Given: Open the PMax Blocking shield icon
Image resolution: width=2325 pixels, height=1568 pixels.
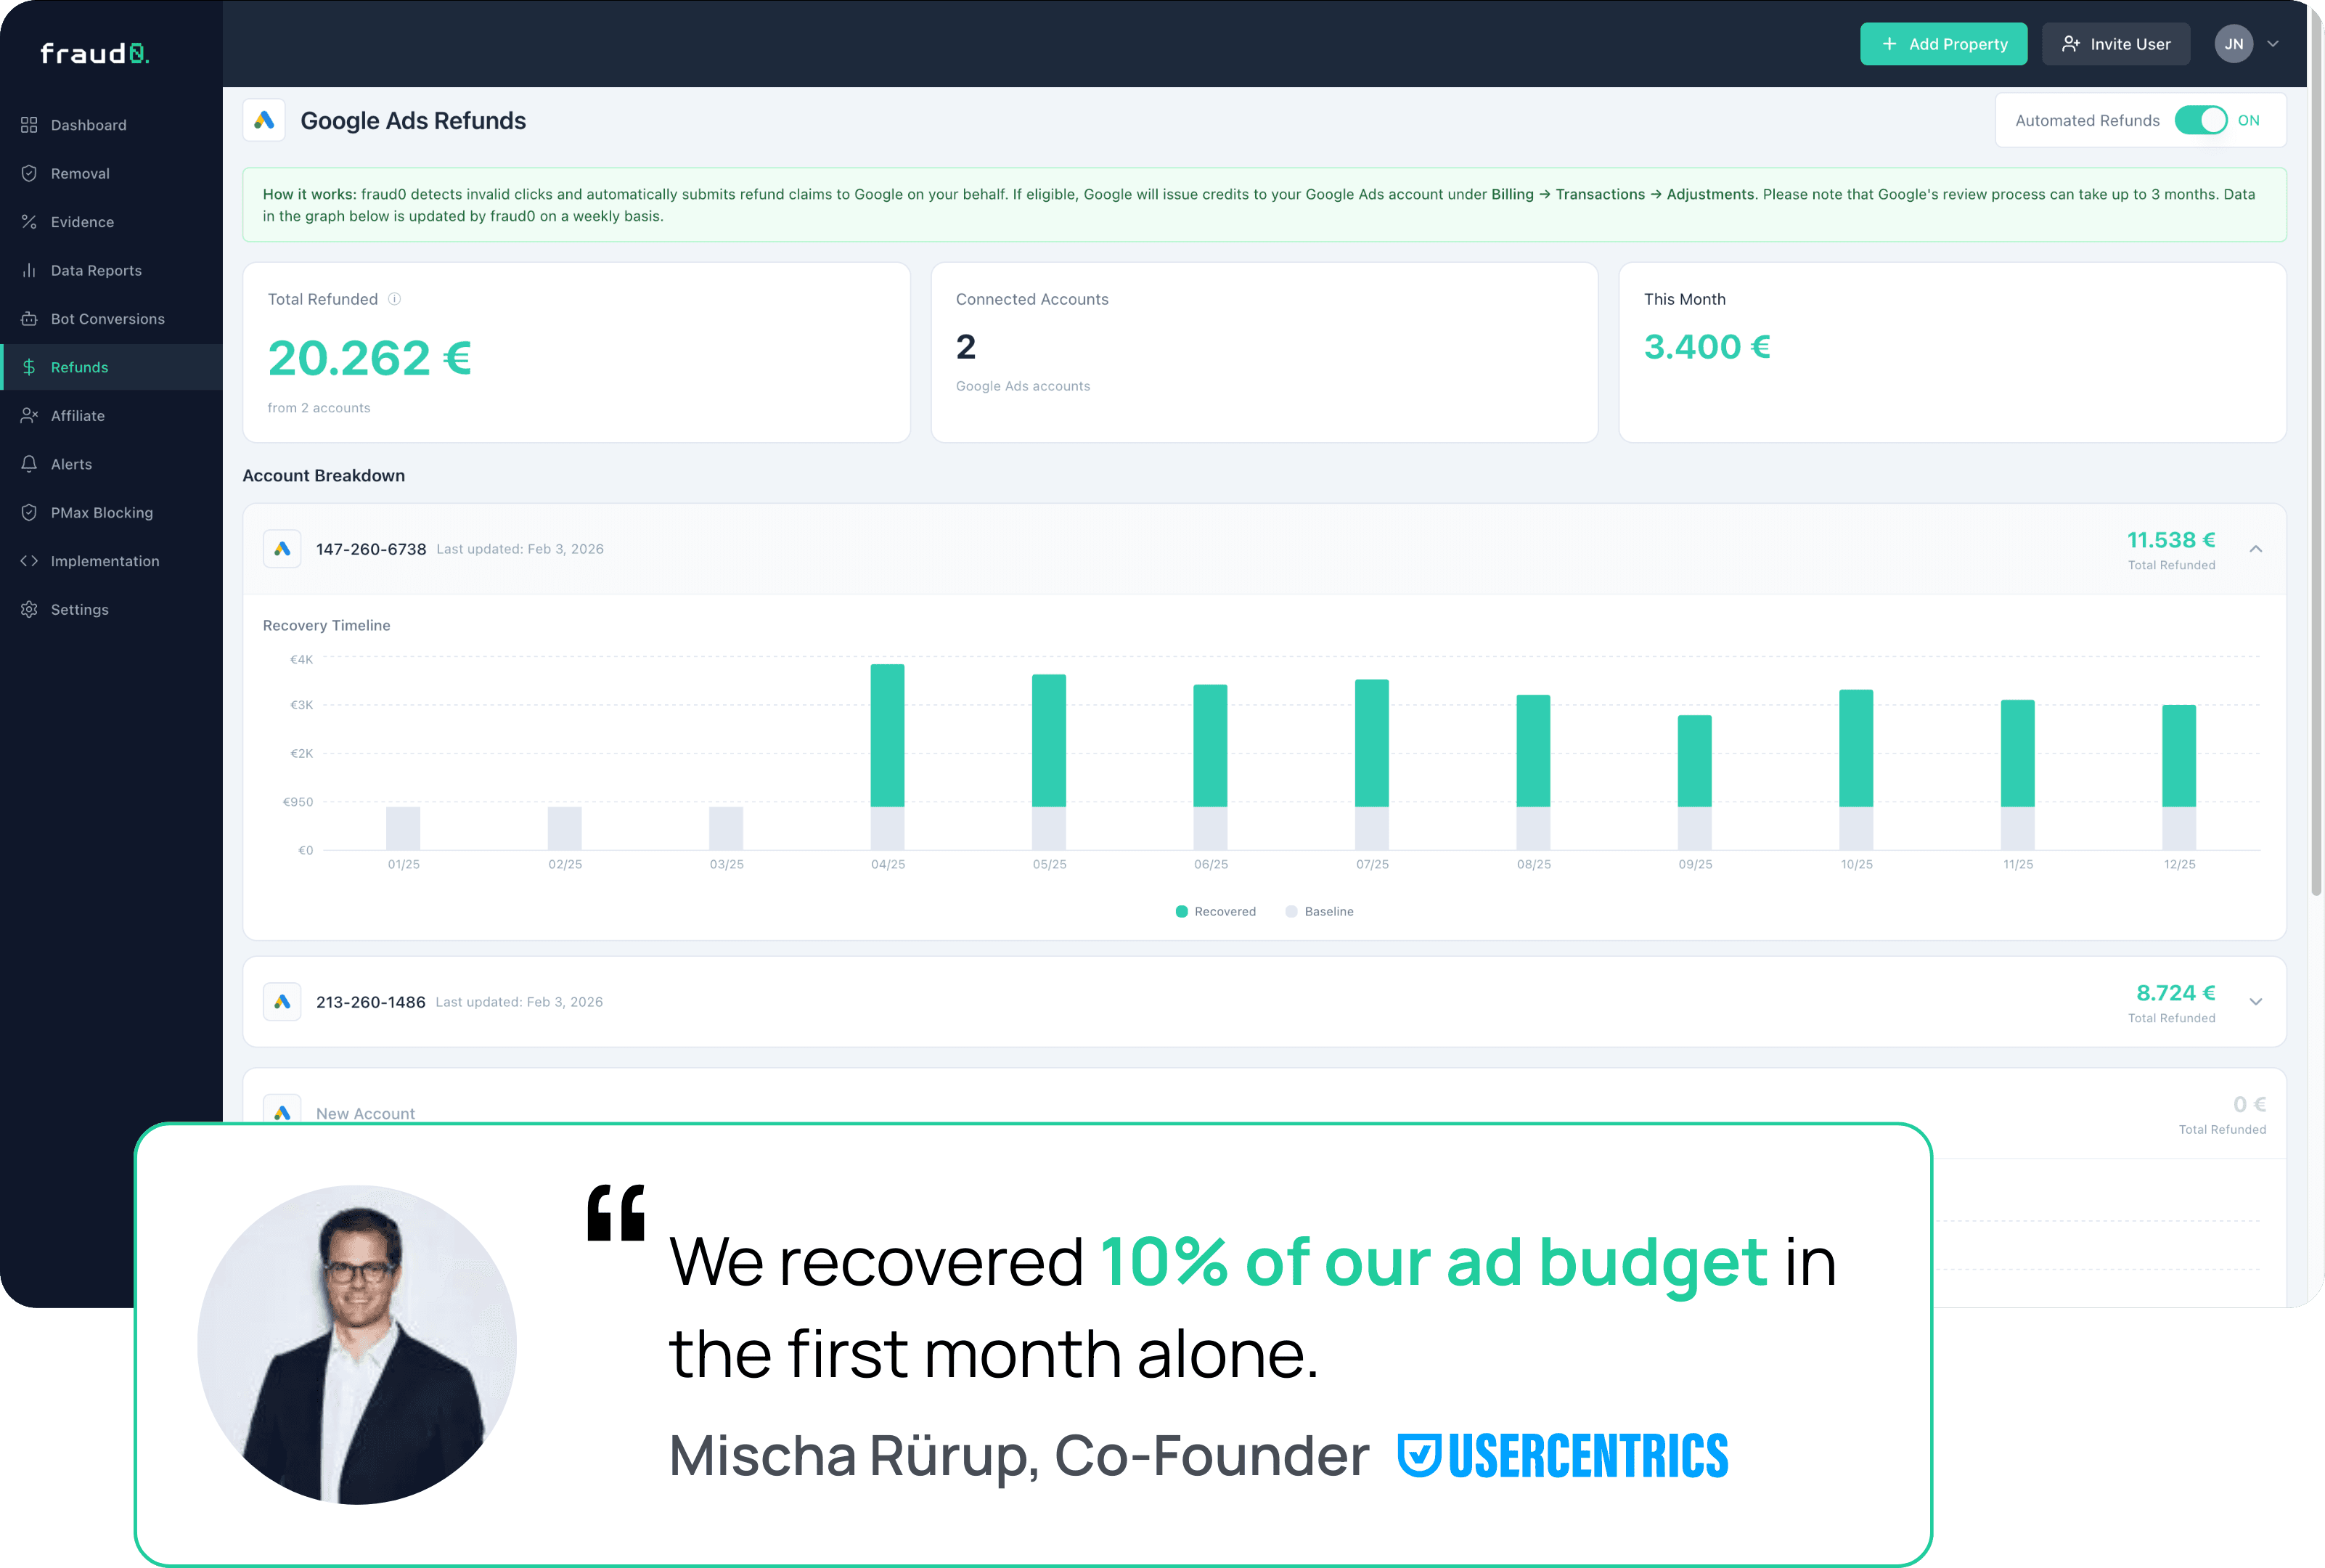Looking at the screenshot, I should 30,512.
